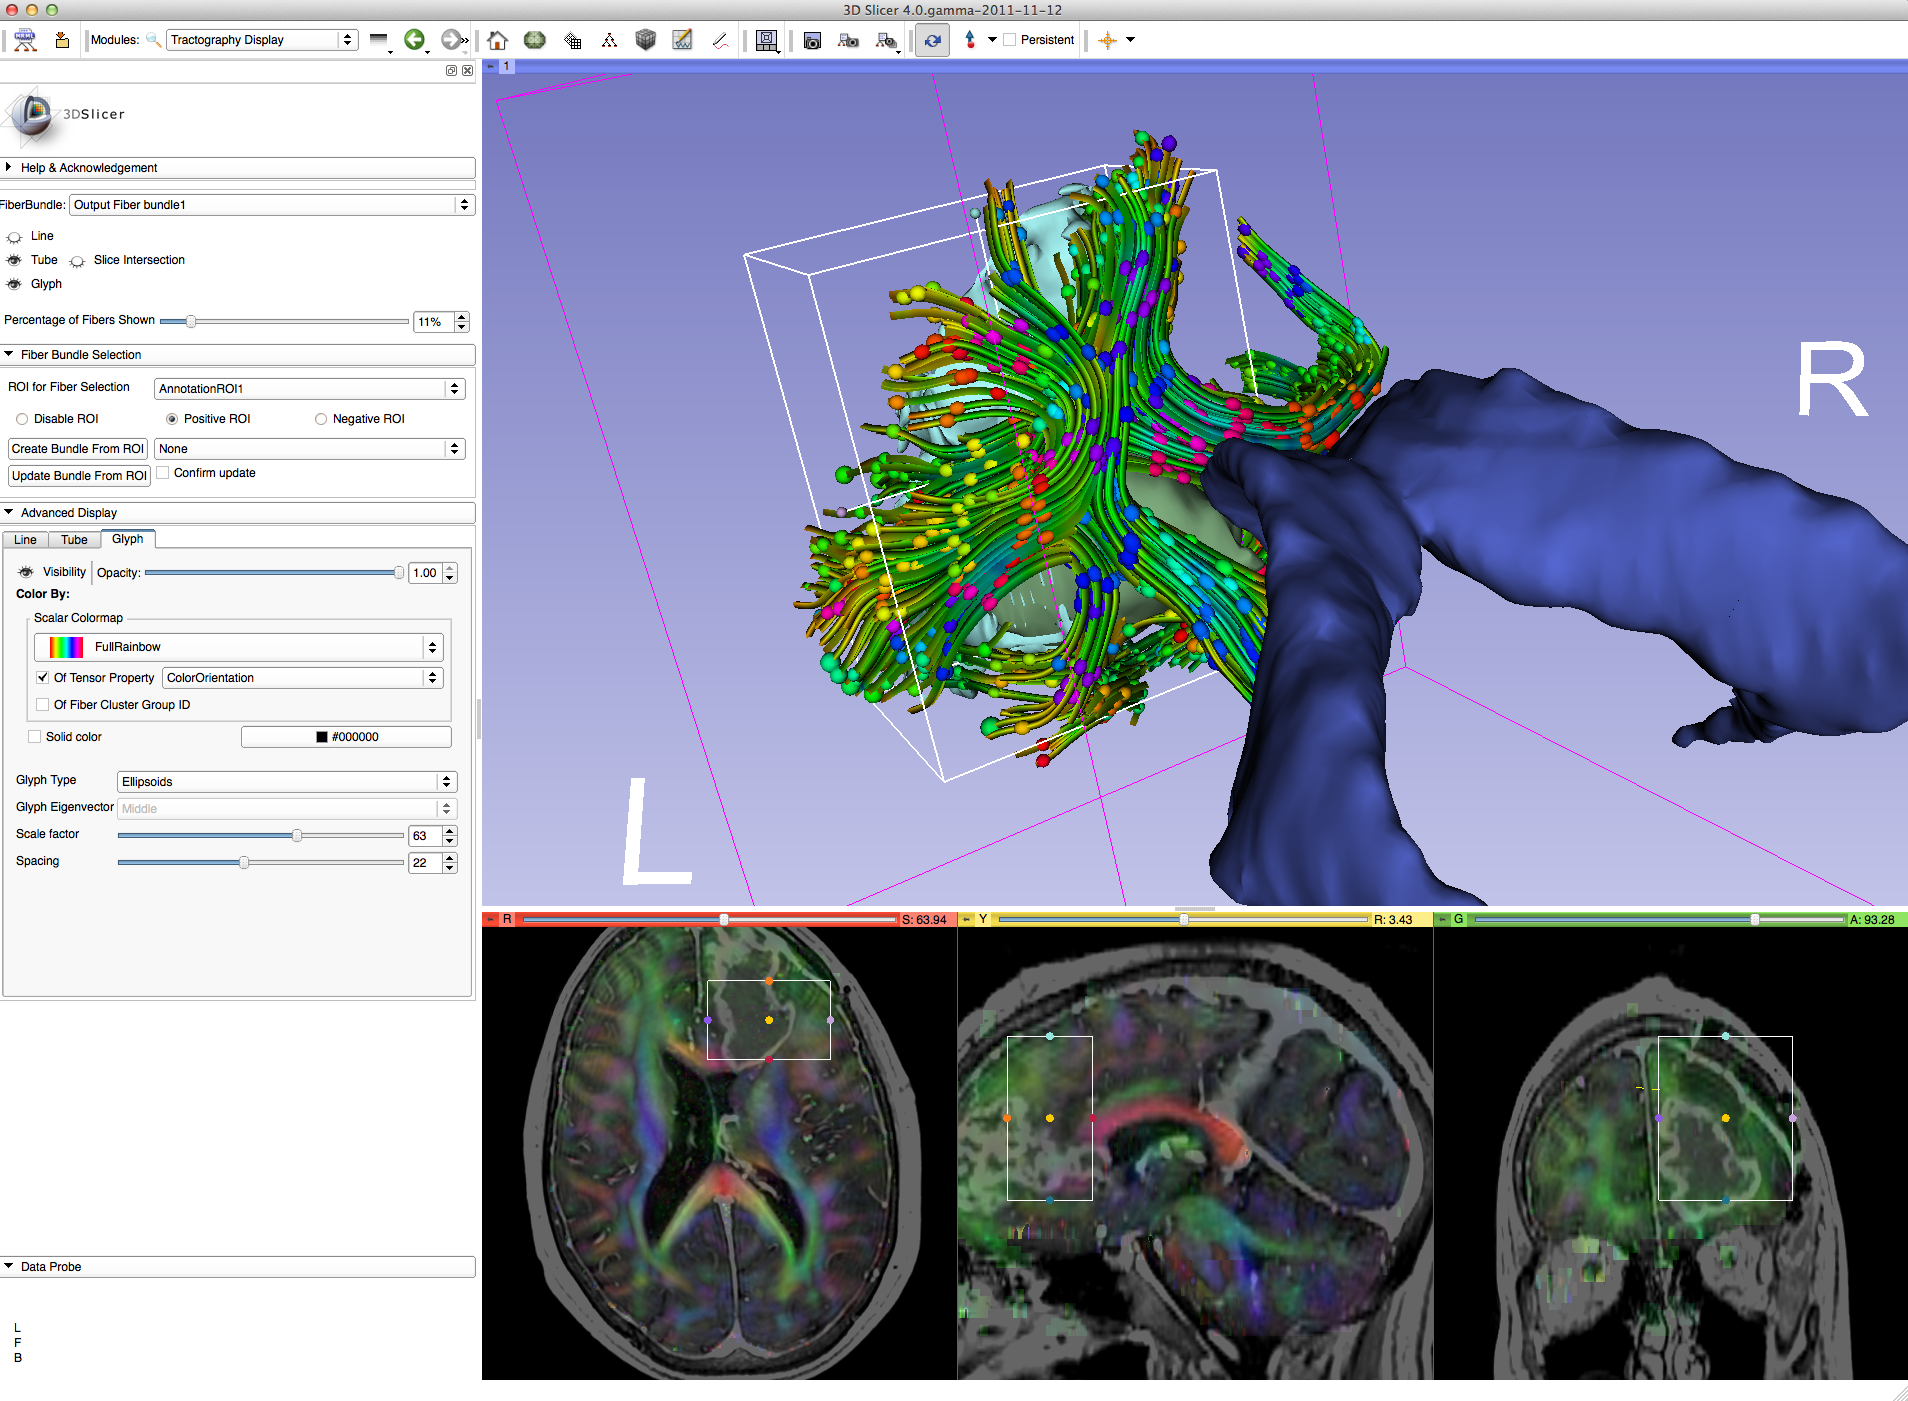Open the Volume Rendering cube icon
The image size is (1908, 1401).
tap(645, 40)
